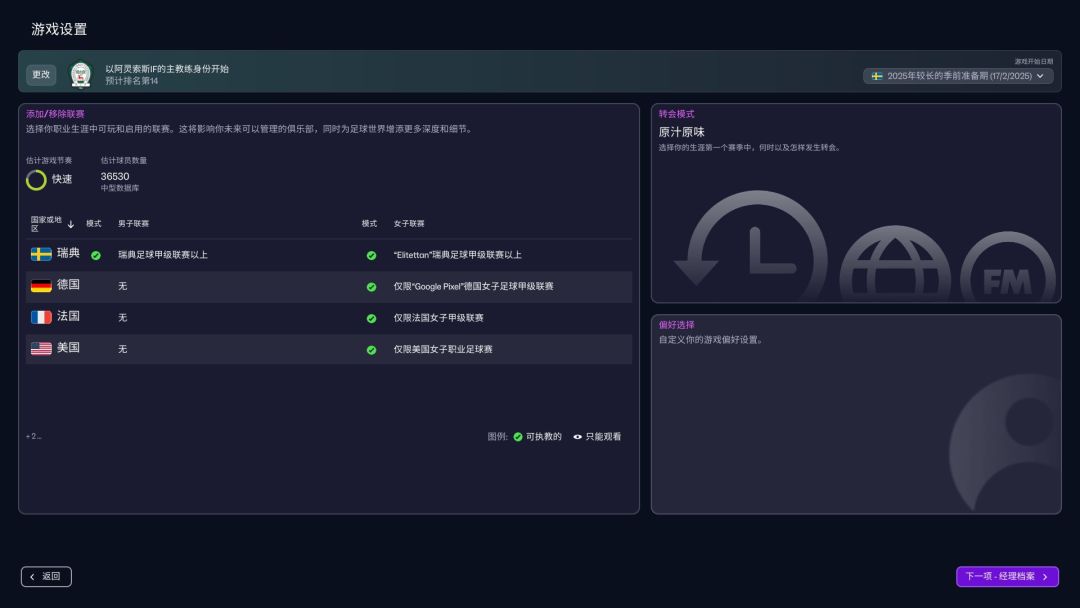Open 添加/移除联赛 panel heading
The width and height of the screenshot is (1080, 608).
click(55, 114)
